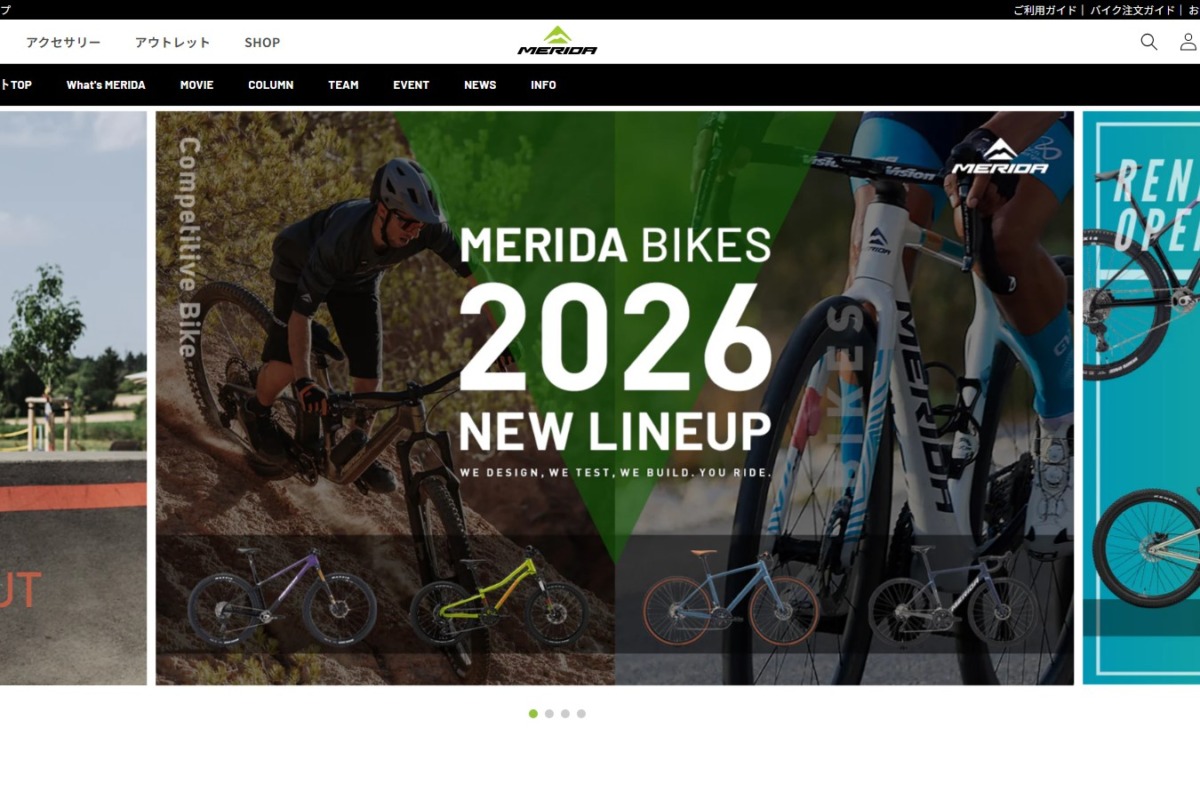Open the user account icon

(1188, 42)
